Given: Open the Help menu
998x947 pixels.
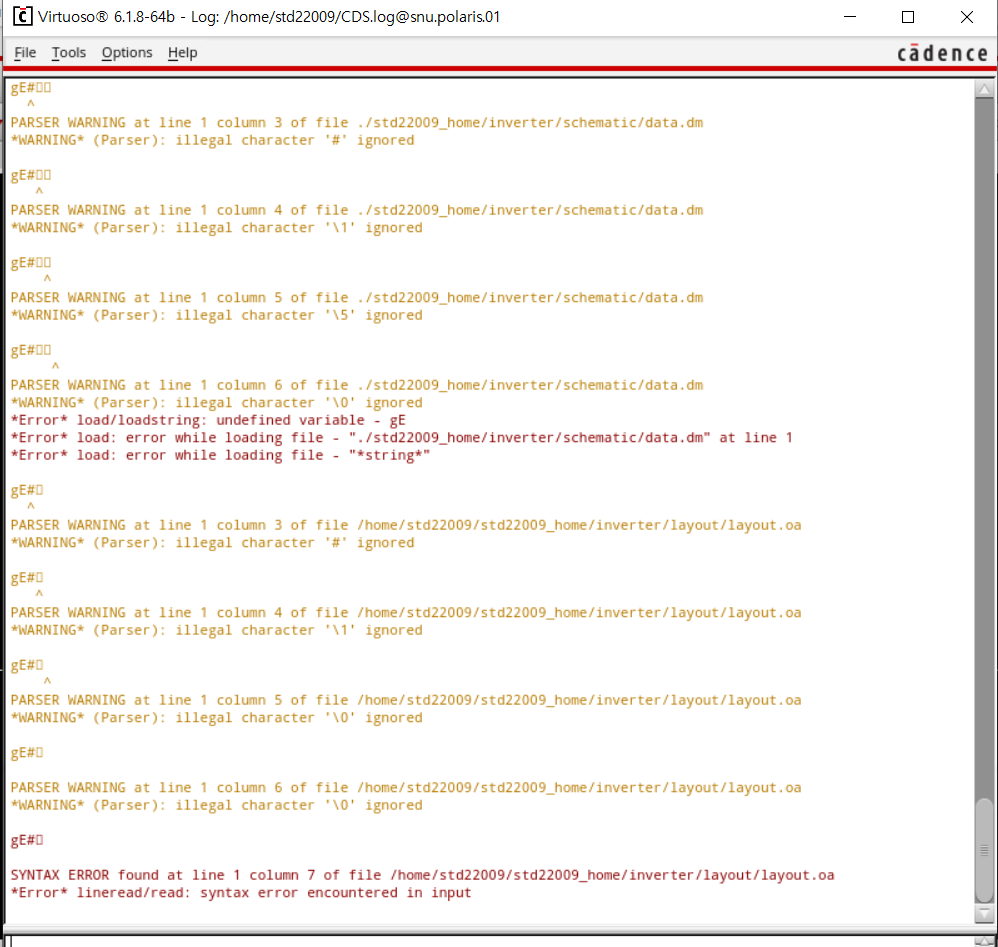Looking at the screenshot, I should [x=182, y=52].
